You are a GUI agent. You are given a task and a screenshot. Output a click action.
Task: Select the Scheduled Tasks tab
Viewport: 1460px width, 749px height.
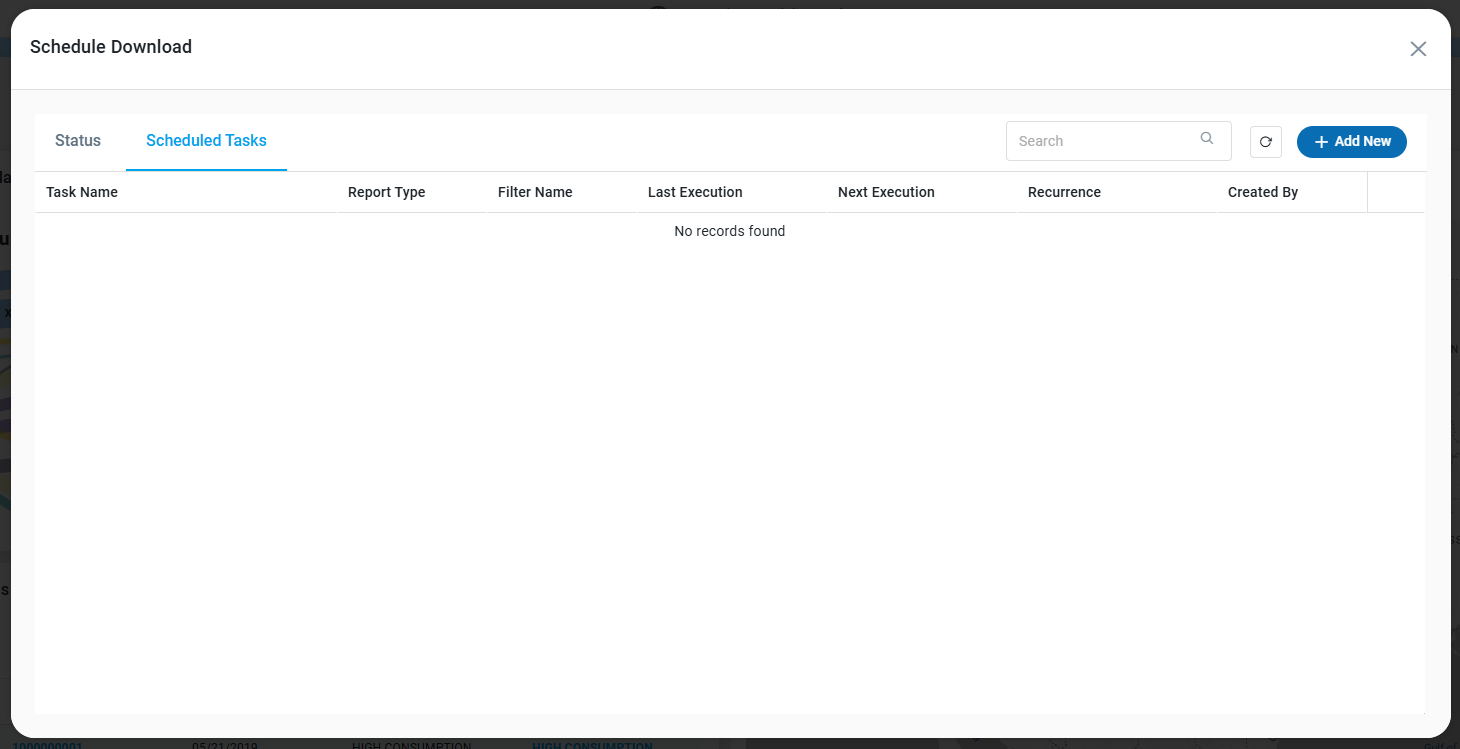206,141
